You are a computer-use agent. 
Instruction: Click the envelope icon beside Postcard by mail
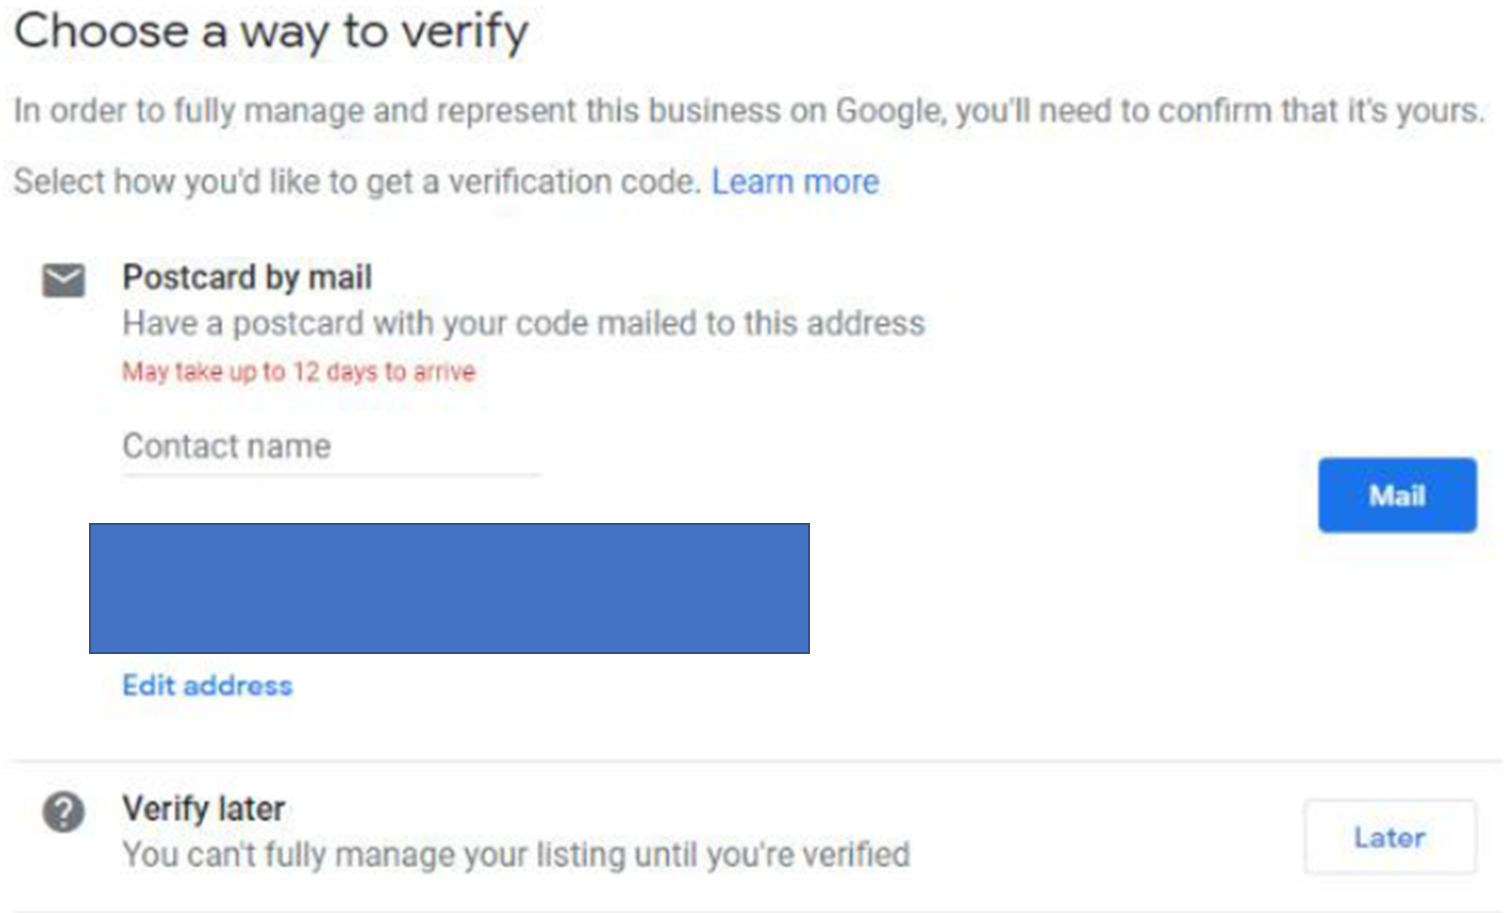[x=63, y=281]
